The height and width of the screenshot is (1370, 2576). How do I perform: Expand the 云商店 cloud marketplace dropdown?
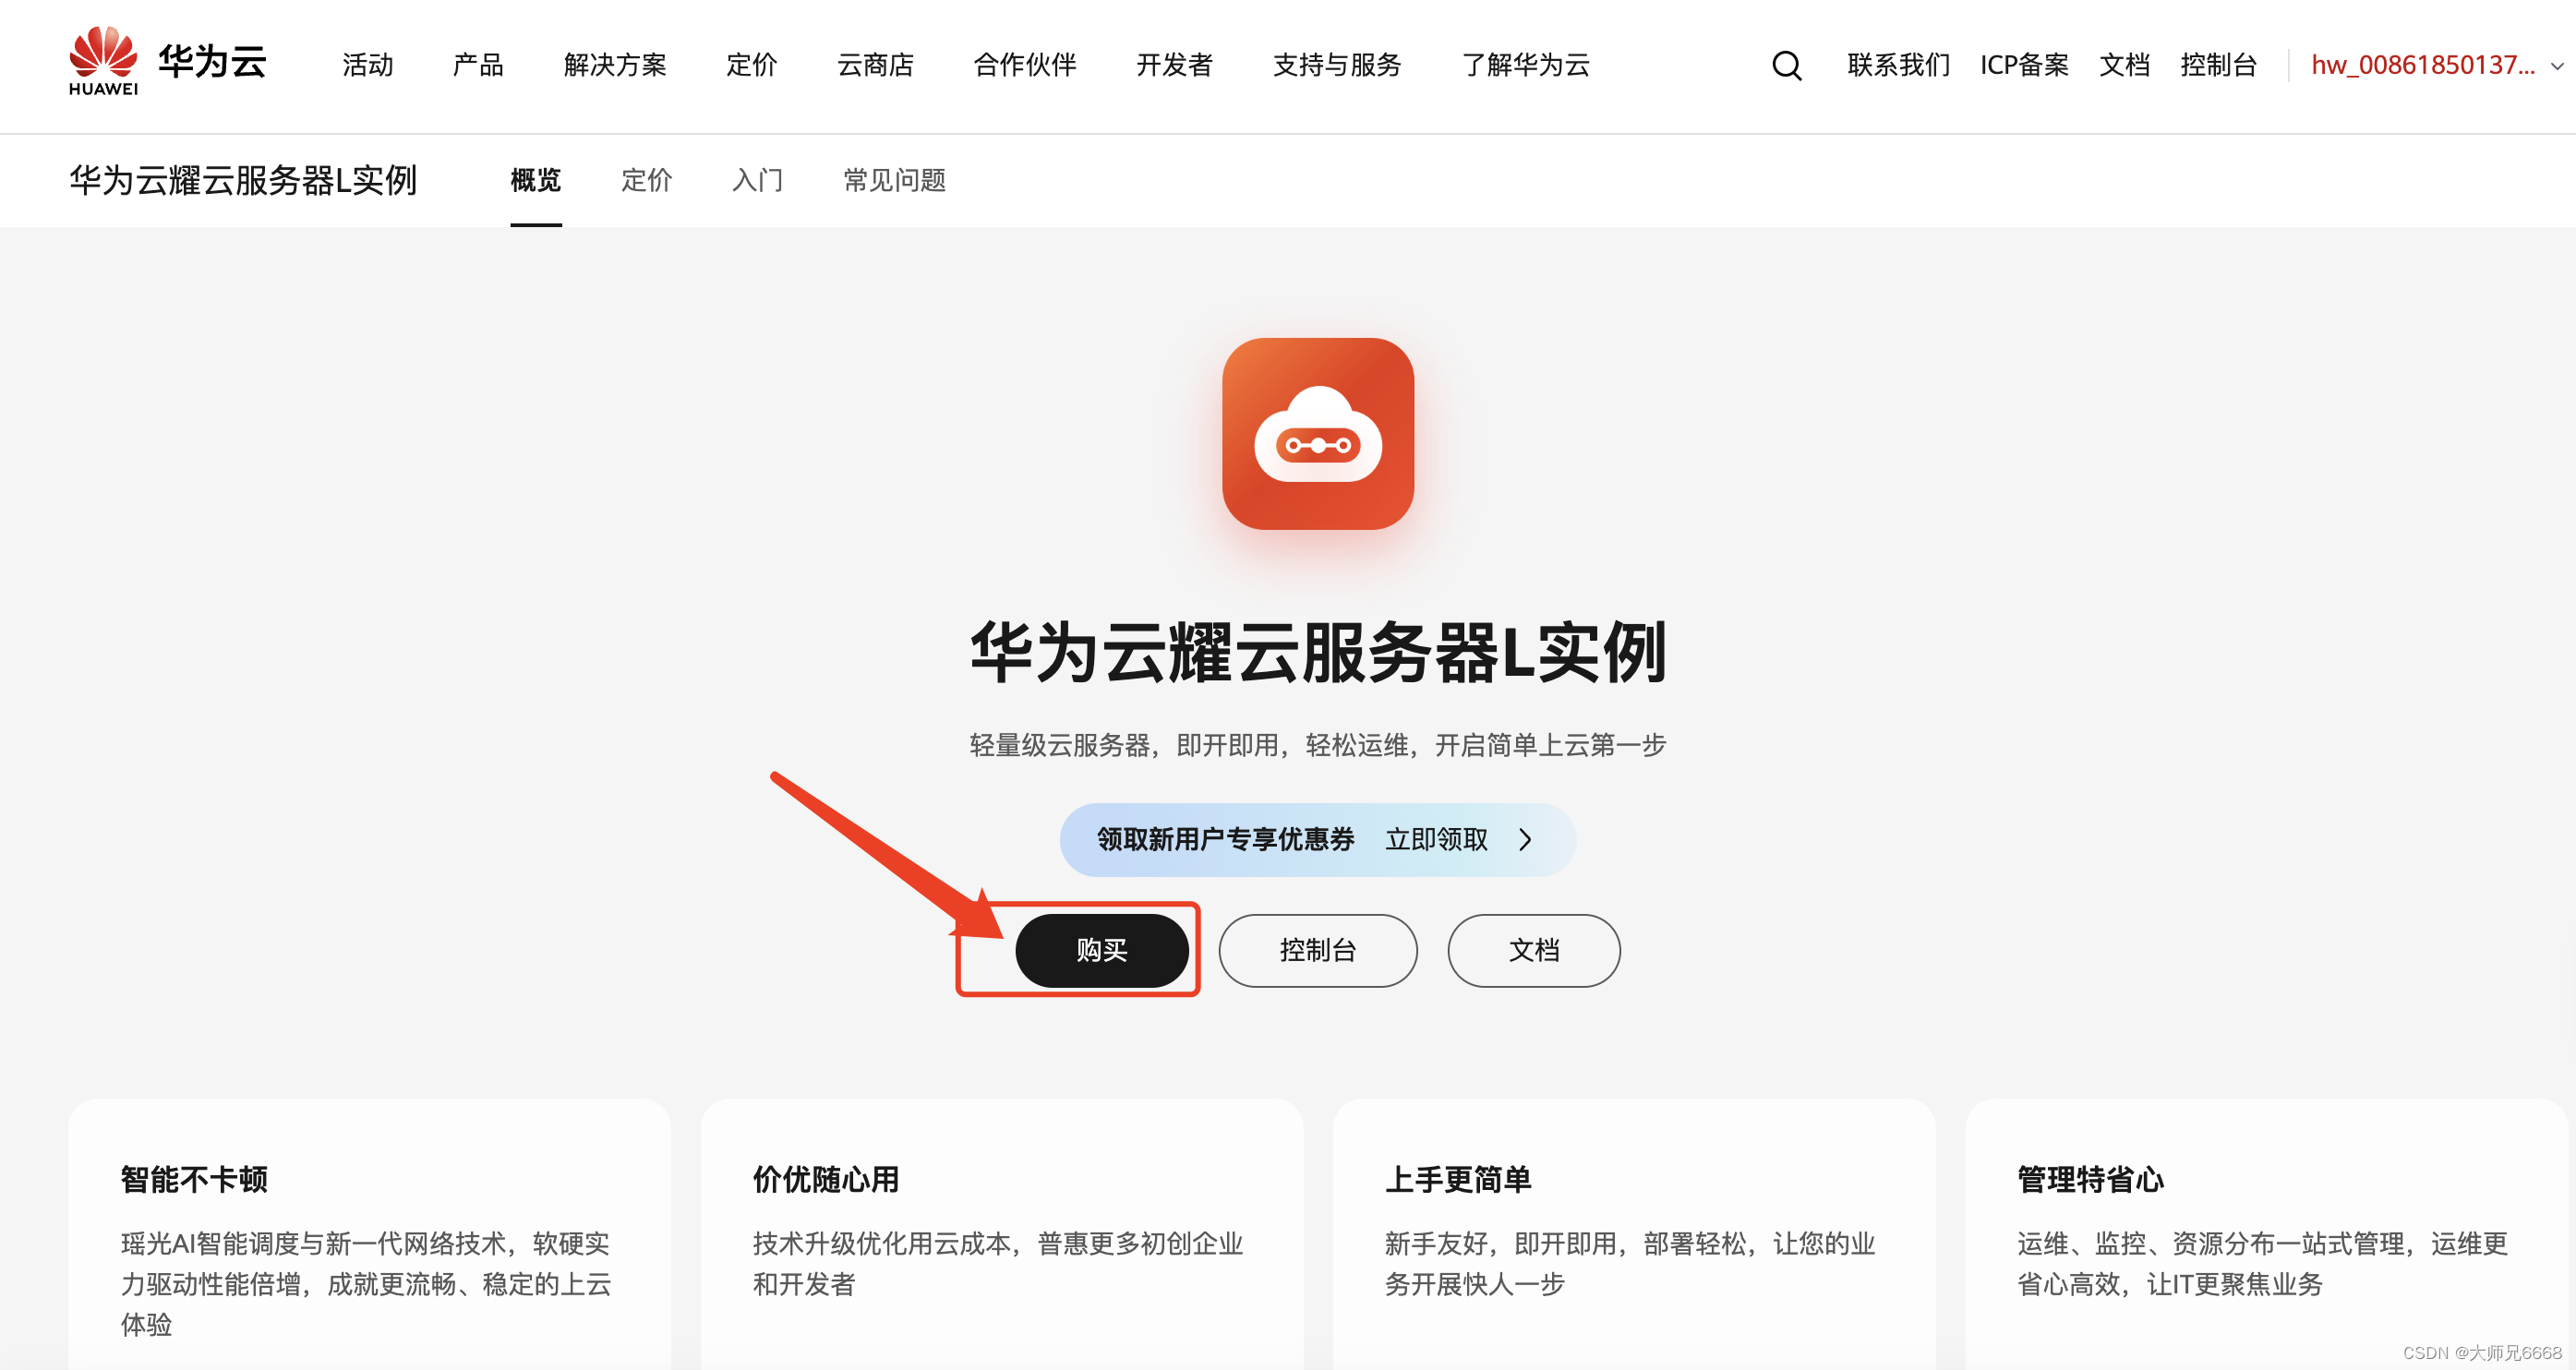tap(871, 65)
